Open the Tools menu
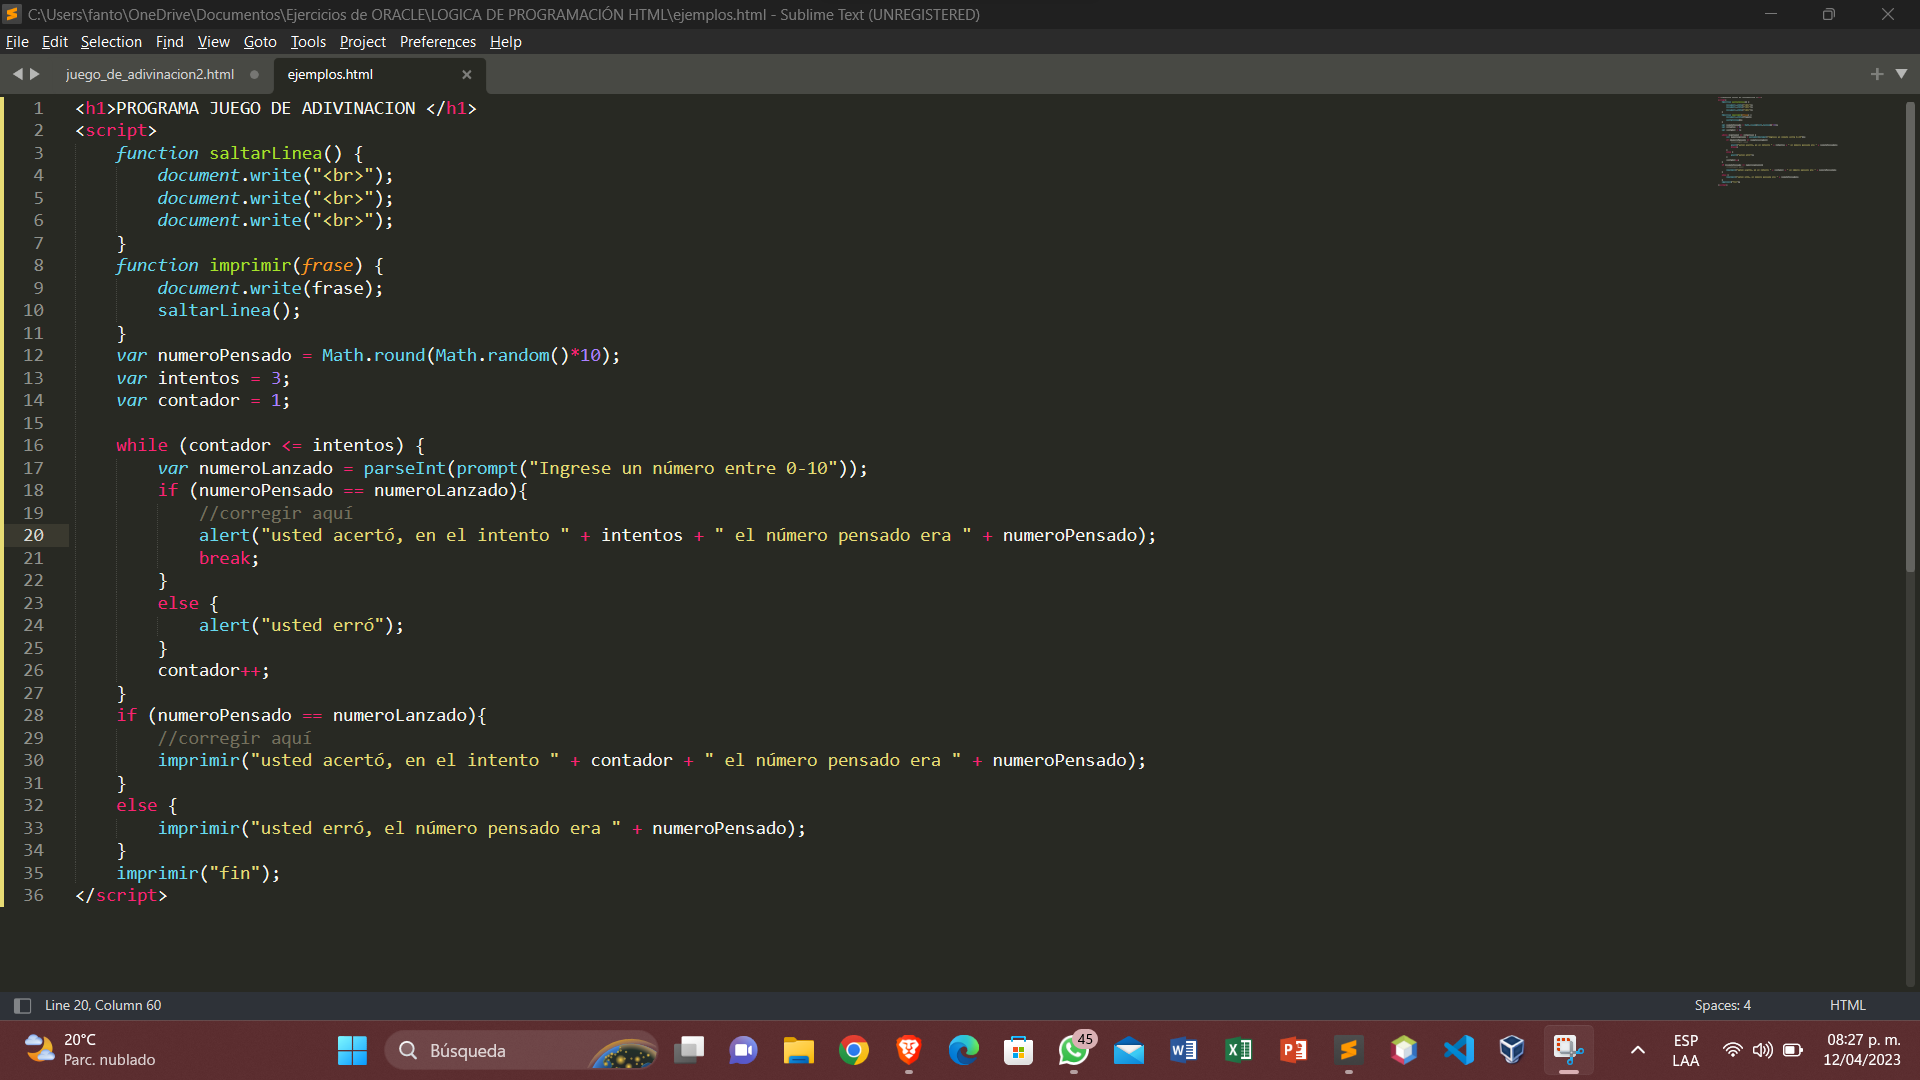 coord(307,42)
